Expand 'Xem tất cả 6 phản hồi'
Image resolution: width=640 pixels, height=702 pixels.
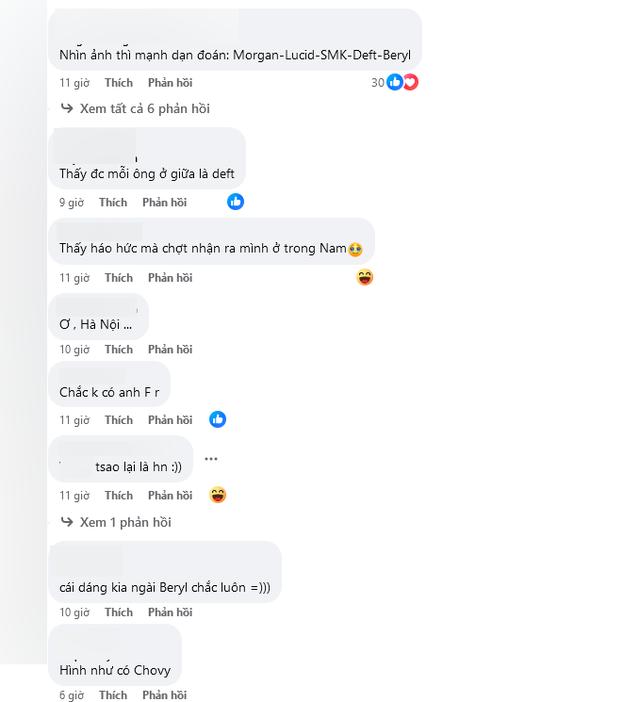coord(144,108)
